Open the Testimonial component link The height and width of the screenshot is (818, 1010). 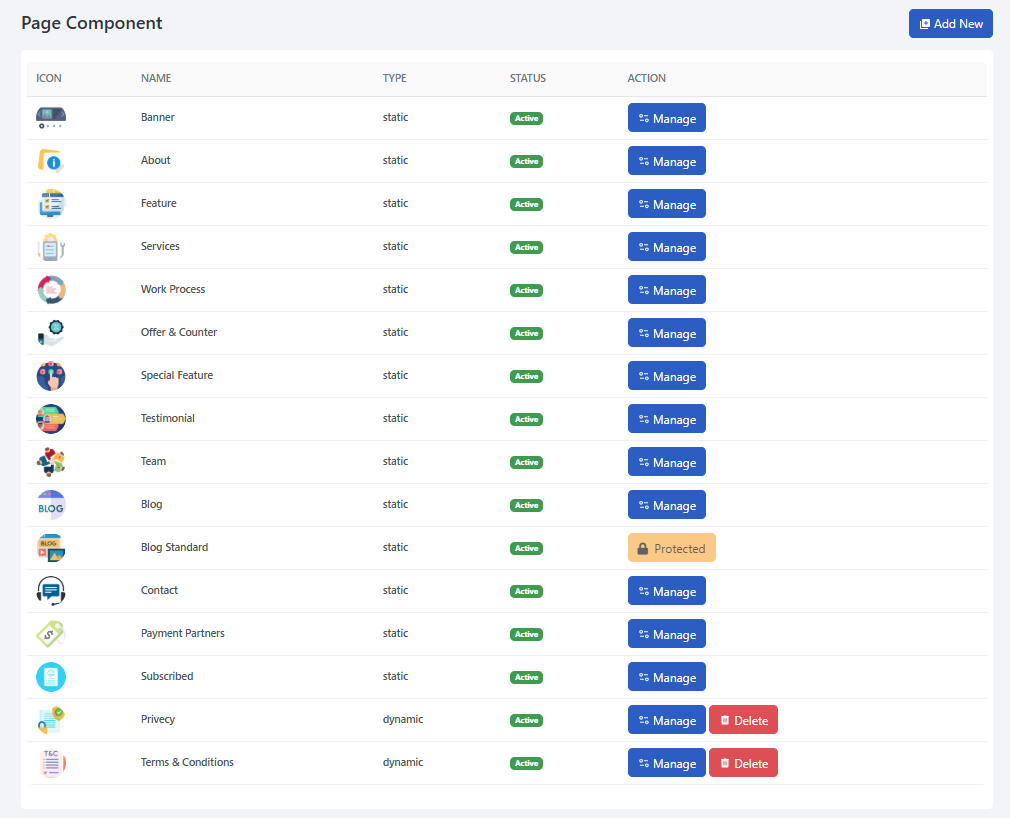click(x=167, y=418)
